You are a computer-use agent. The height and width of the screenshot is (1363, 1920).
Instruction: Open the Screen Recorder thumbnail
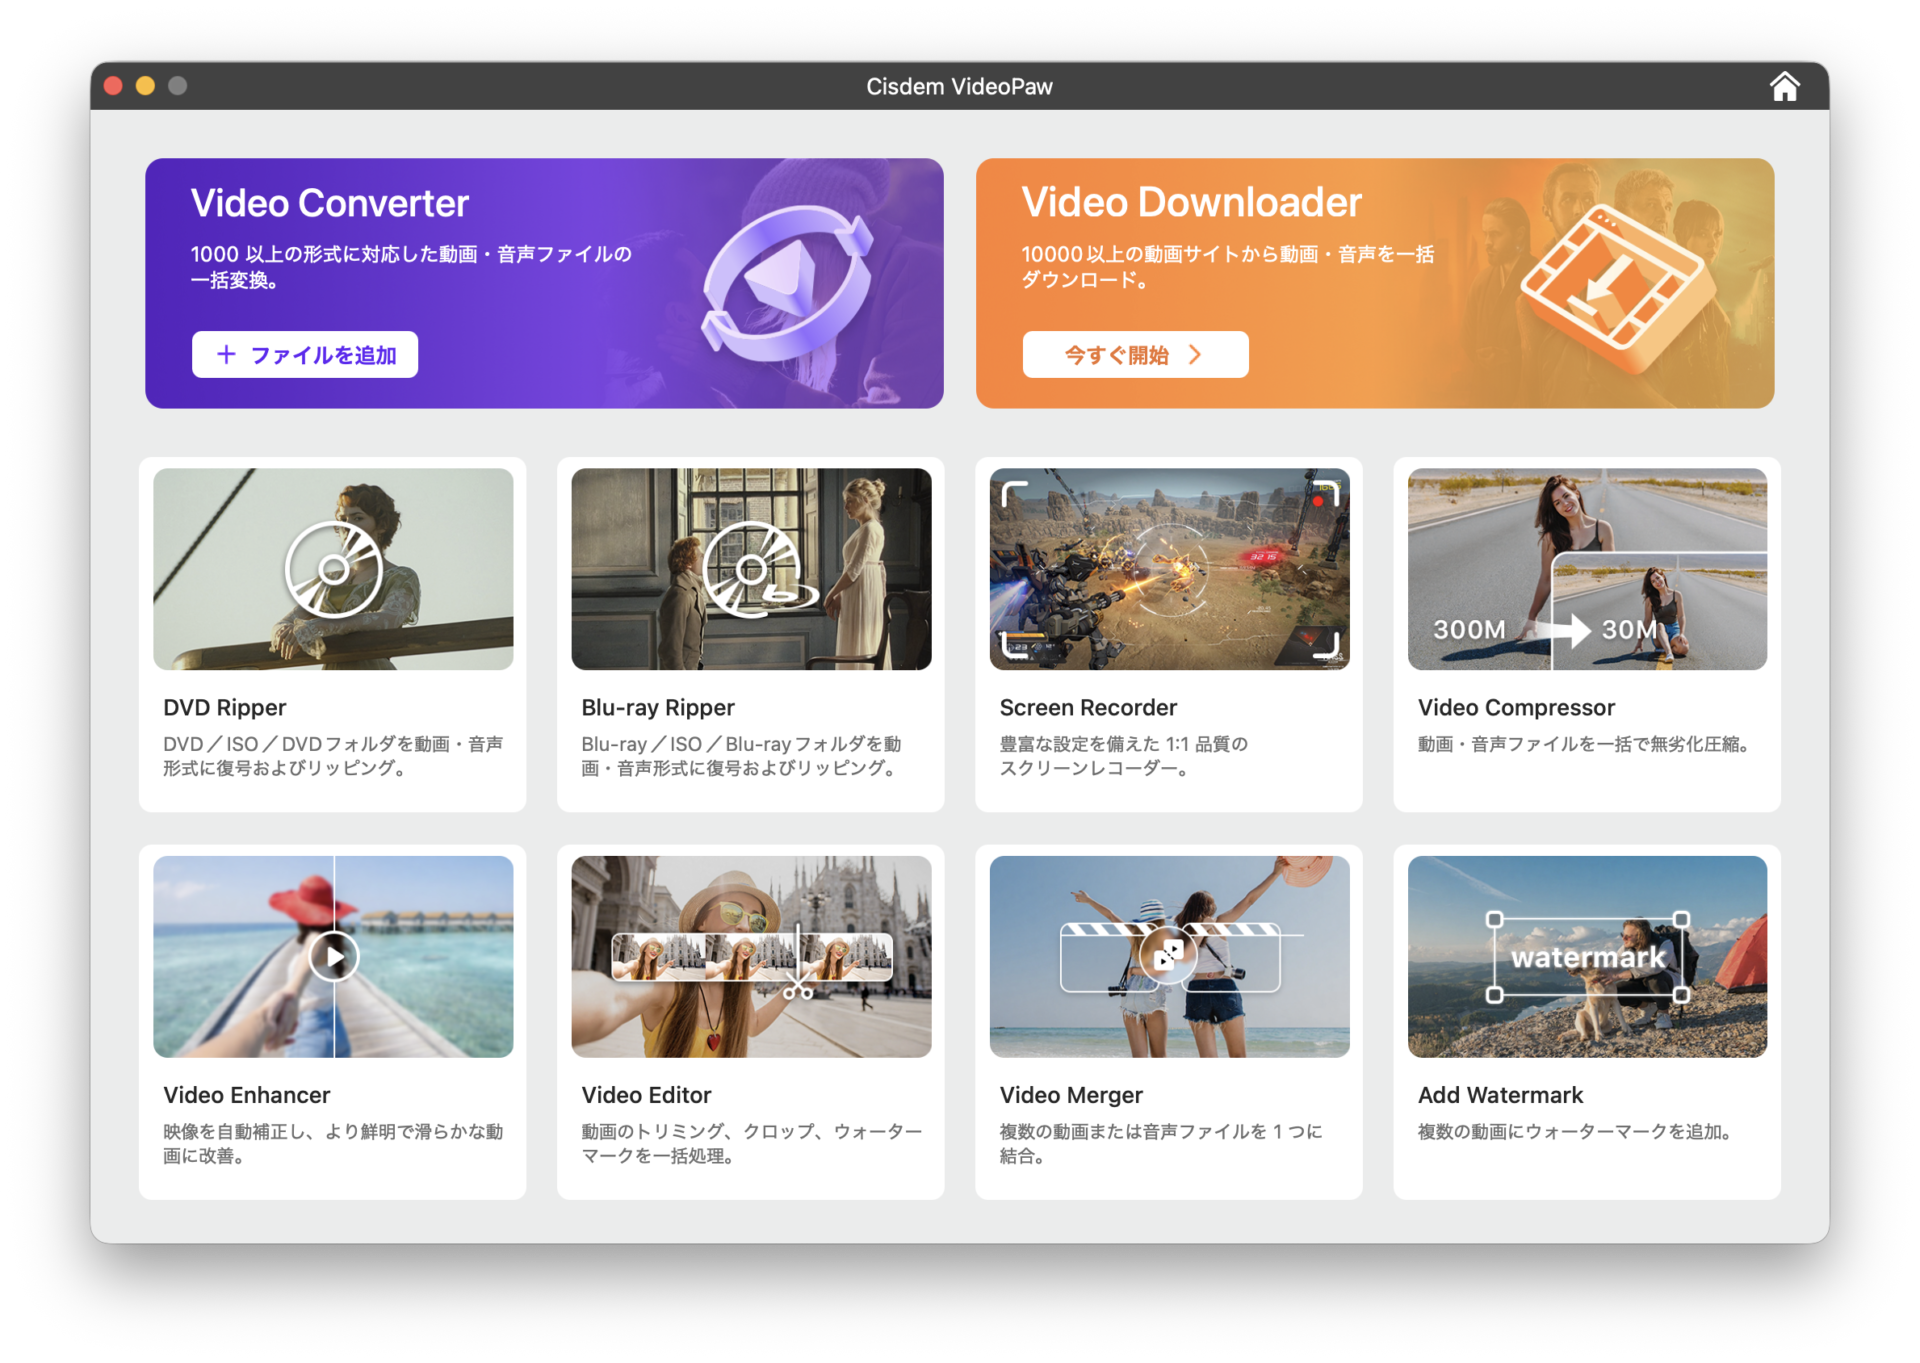click(x=1168, y=569)
